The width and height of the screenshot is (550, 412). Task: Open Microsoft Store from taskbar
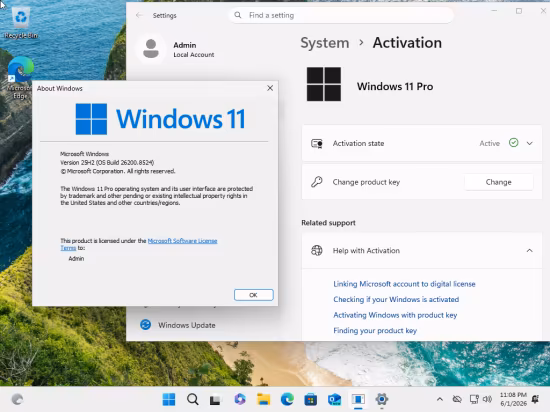coord(311,399)
